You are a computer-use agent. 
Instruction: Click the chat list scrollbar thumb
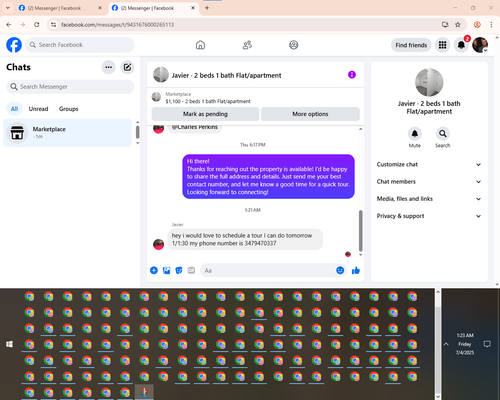pyautogui.click(x=137, y=132)
